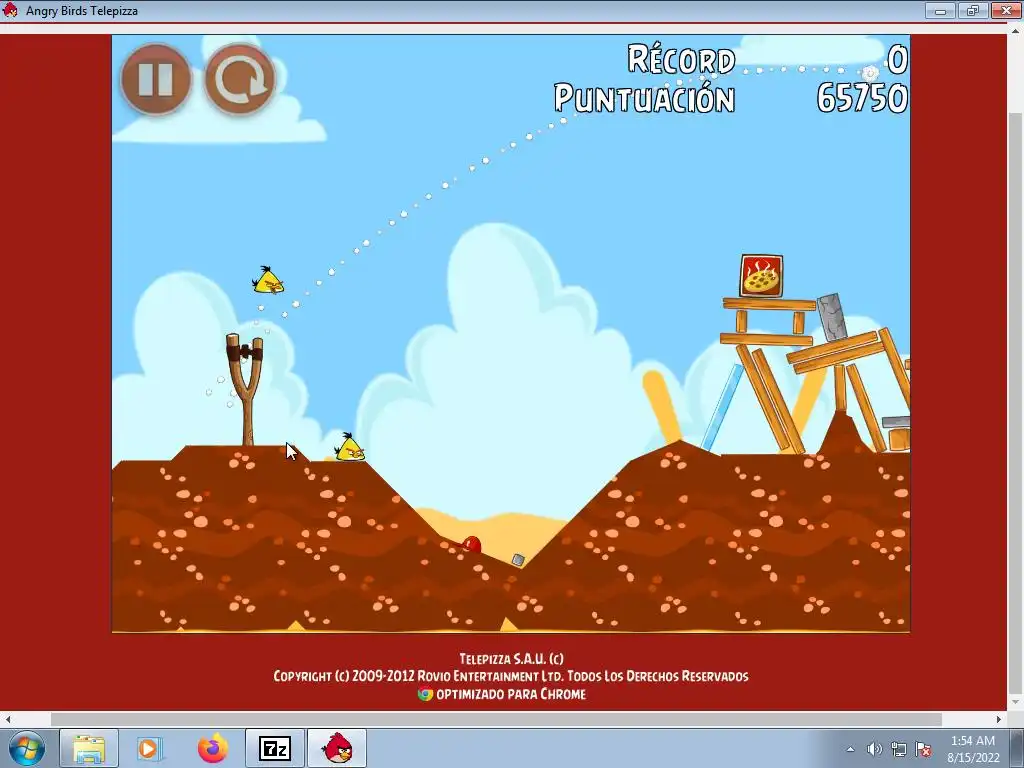Click the Optimizado para Chrome text

[x=511, y=694]
